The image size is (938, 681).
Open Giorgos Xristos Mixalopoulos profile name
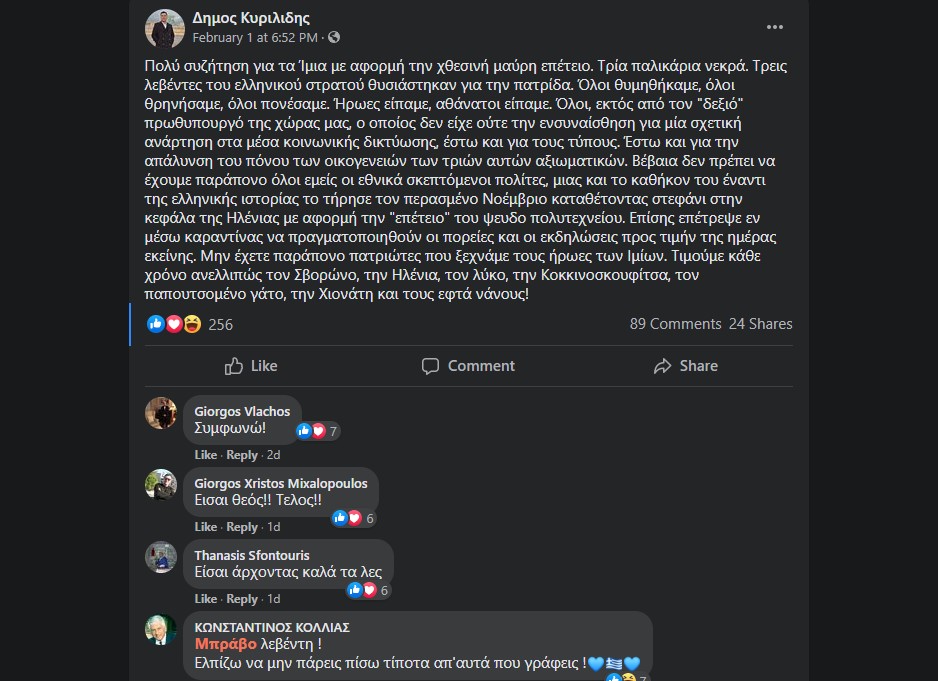tap(280, 484)
